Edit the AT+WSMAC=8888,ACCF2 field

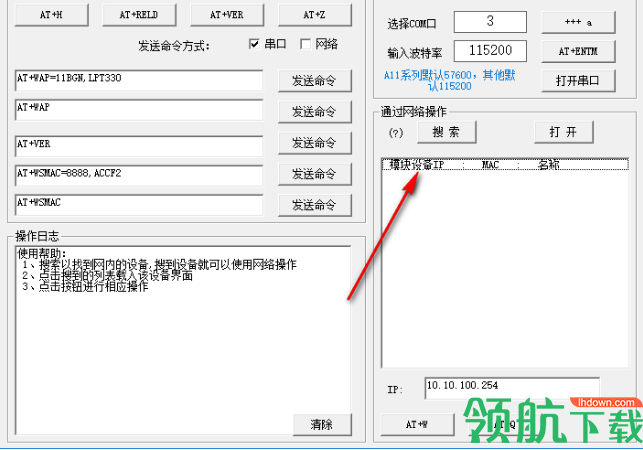[x=139, y=176]
